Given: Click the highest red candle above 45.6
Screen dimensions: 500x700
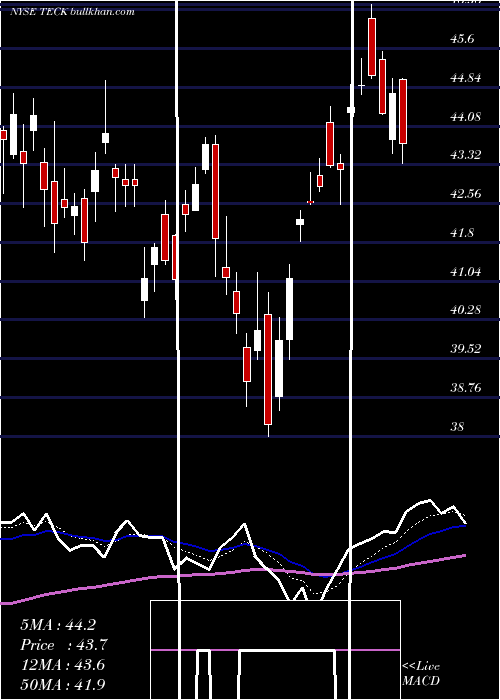Looking at the screenshot, I should click(x=372, y=47).
